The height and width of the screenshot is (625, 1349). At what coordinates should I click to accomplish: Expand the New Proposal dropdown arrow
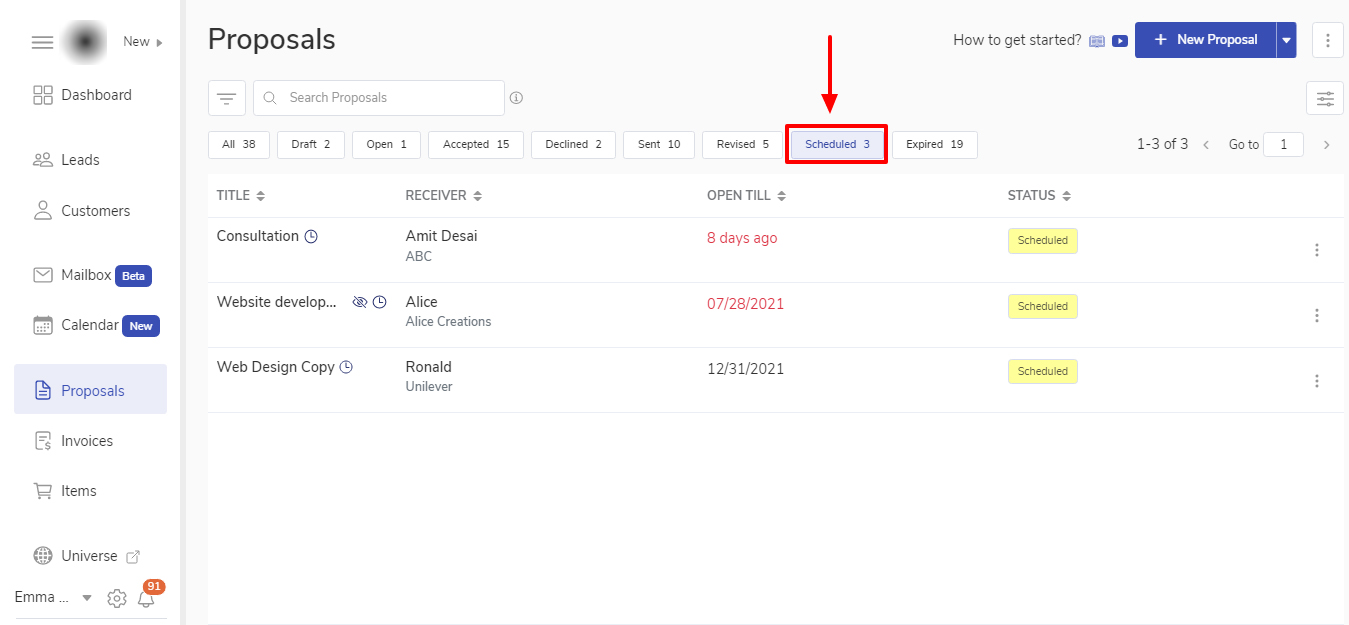pos(1286,41)
